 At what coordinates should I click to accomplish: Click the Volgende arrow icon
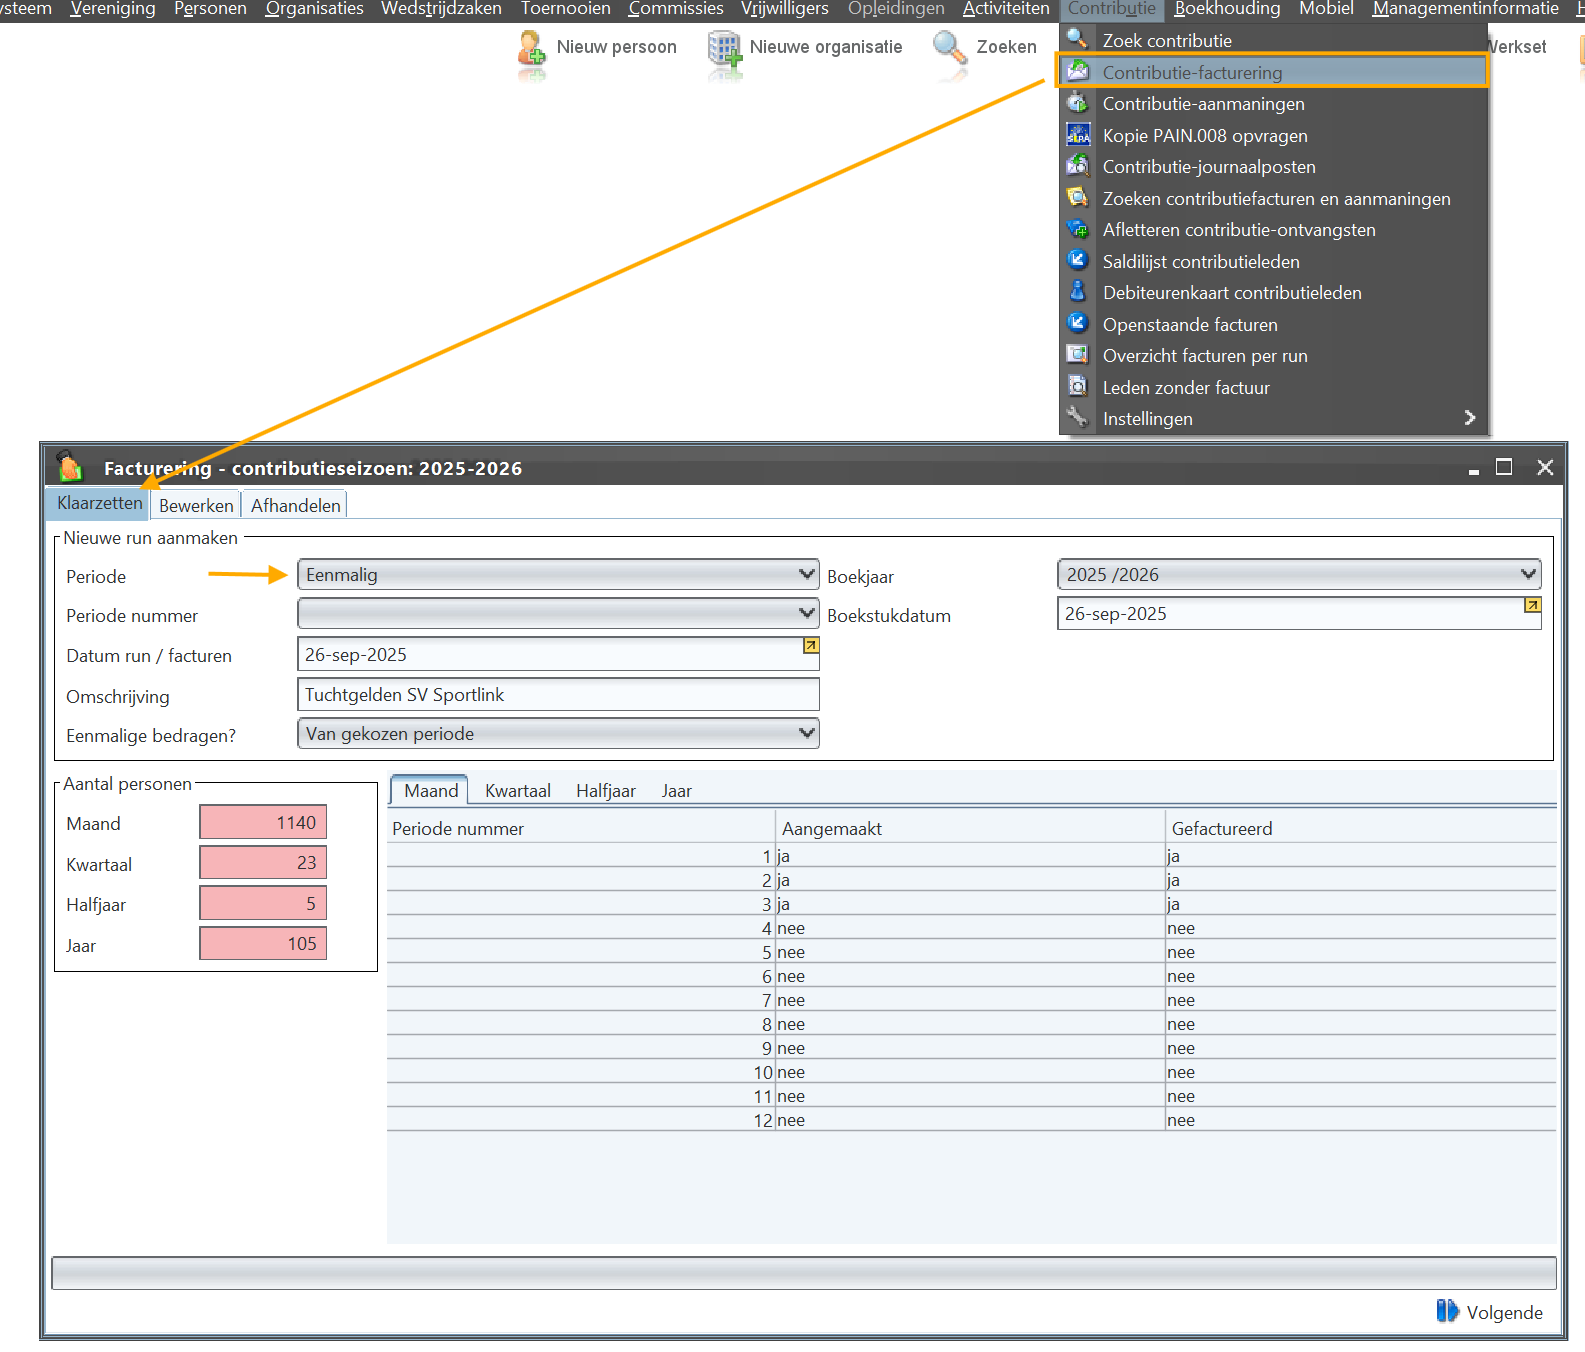coord(1447,1311)
